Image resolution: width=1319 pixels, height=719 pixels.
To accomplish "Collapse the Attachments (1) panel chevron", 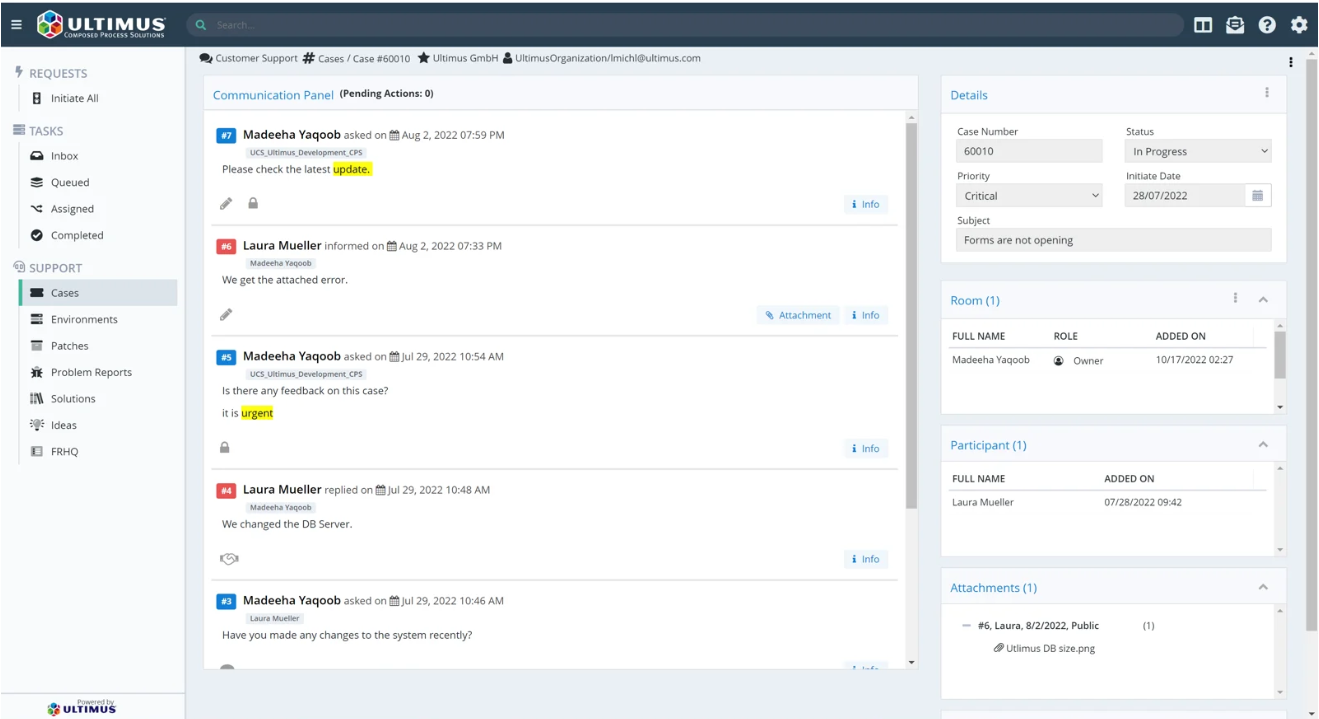I will [x=1263, y=587].
